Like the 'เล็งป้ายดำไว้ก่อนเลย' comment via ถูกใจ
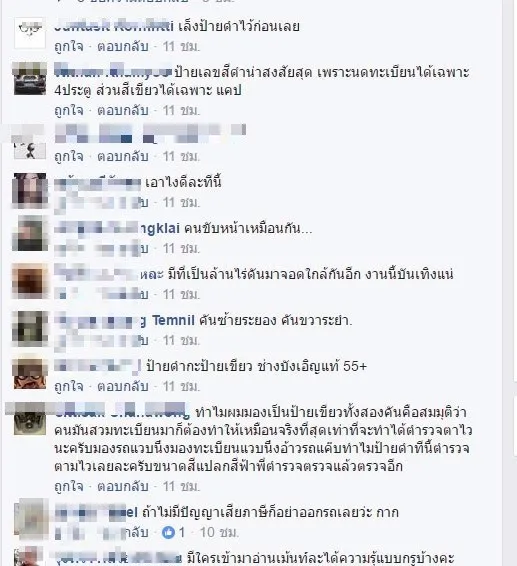Image resolution: width=517 pixels, height=566 pixels. pos(69,47)
